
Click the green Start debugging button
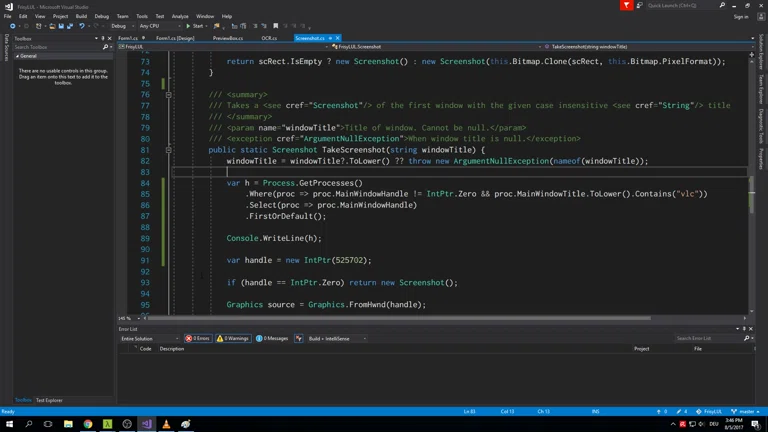coord(195,26)
